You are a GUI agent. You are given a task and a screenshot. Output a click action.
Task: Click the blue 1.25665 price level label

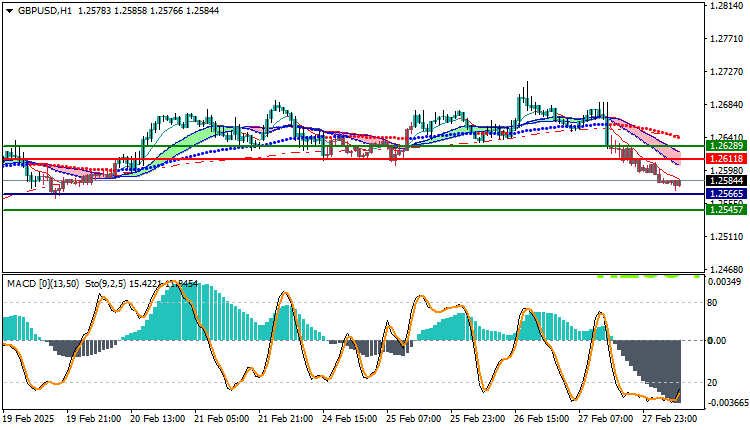tap(727, 194)
